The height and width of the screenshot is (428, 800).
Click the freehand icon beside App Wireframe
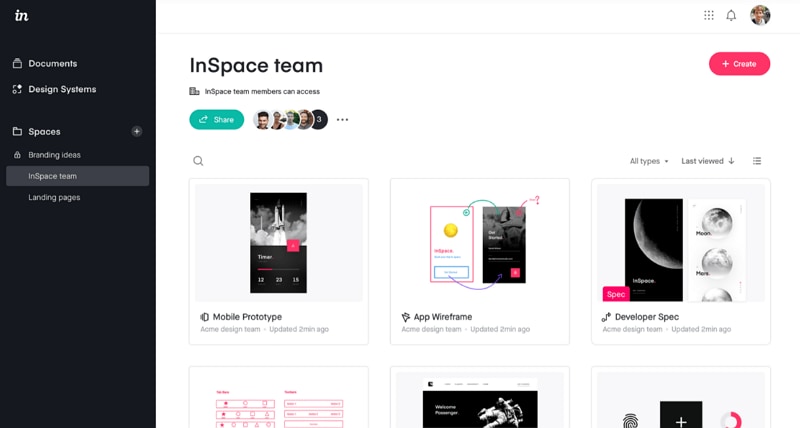[406, 317]
